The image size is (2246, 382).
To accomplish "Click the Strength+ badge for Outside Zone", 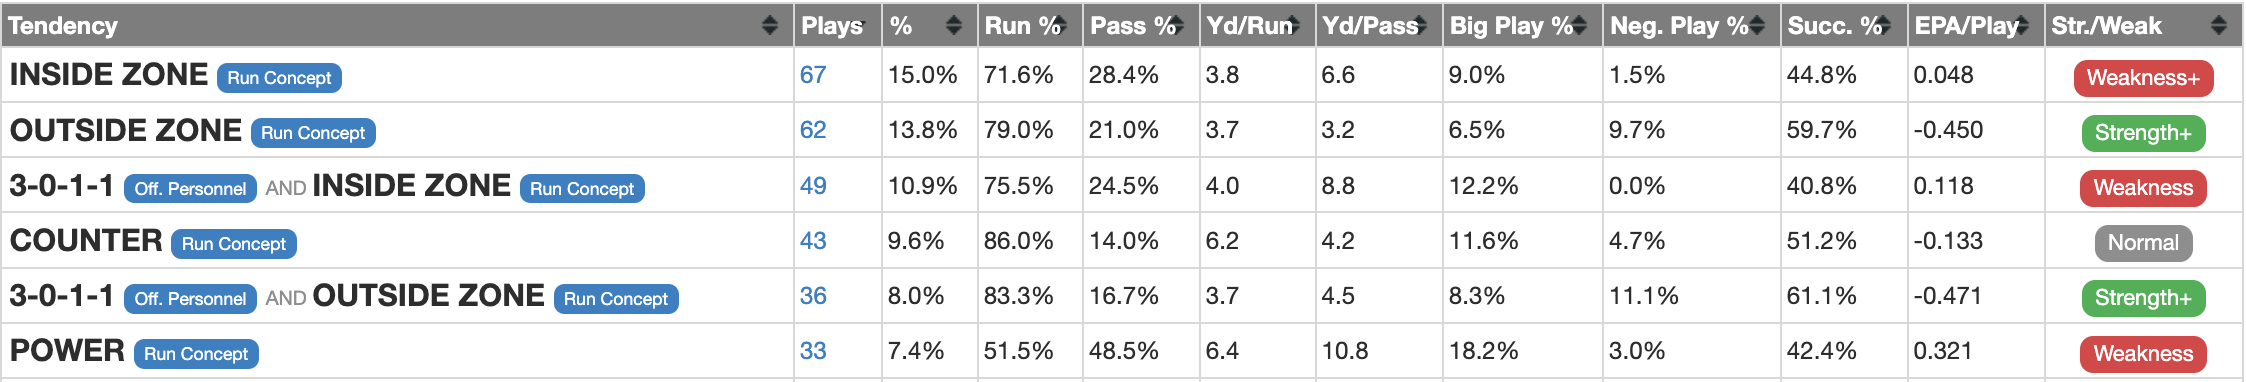I will [2143, 133].
